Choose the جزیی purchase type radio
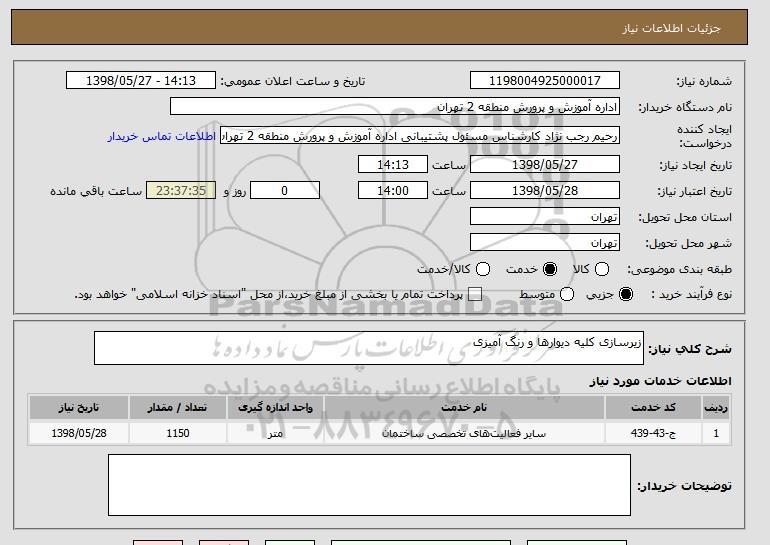The image size is (770, 545). pos(626,294)
